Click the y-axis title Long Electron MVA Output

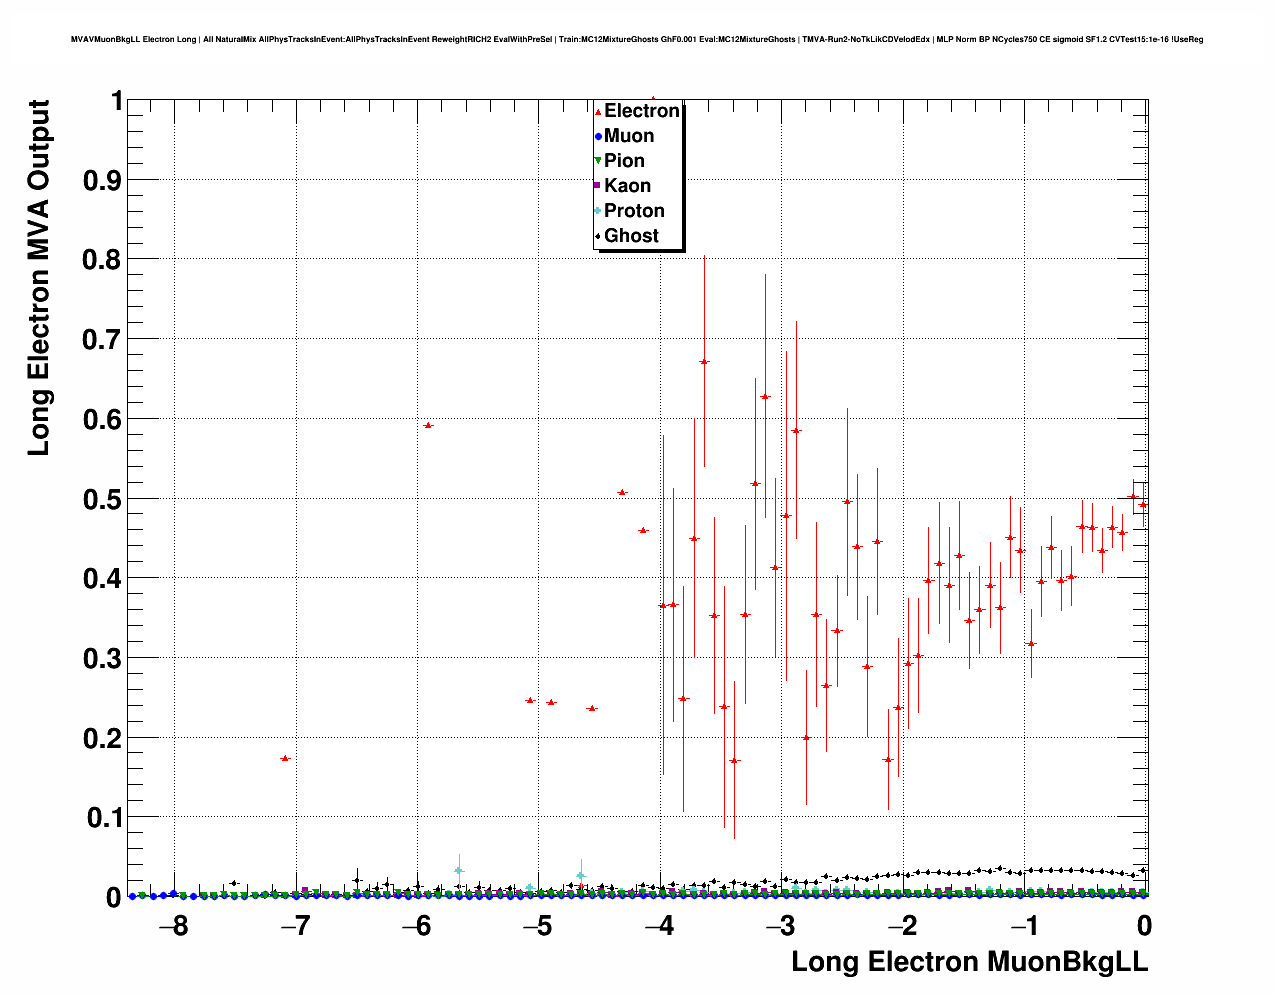pos(39,278)
